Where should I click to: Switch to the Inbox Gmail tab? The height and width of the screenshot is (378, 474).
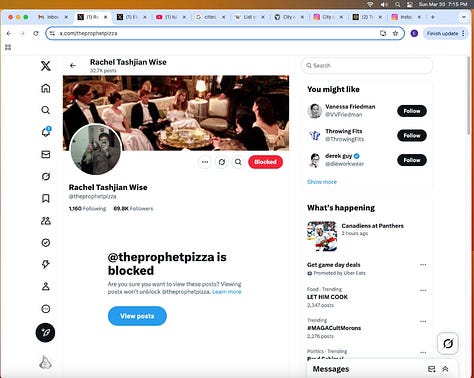pos(53,17)
